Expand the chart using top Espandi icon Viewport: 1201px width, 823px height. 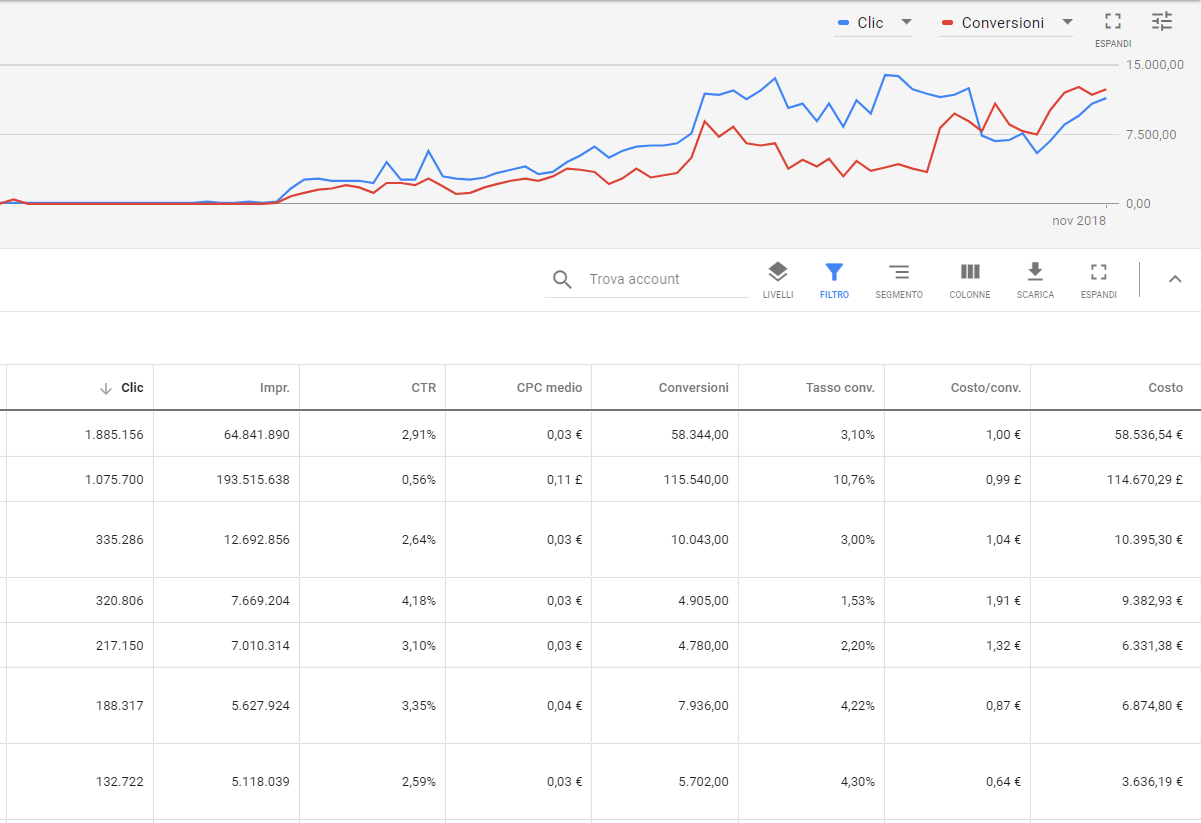point(1112,22)
